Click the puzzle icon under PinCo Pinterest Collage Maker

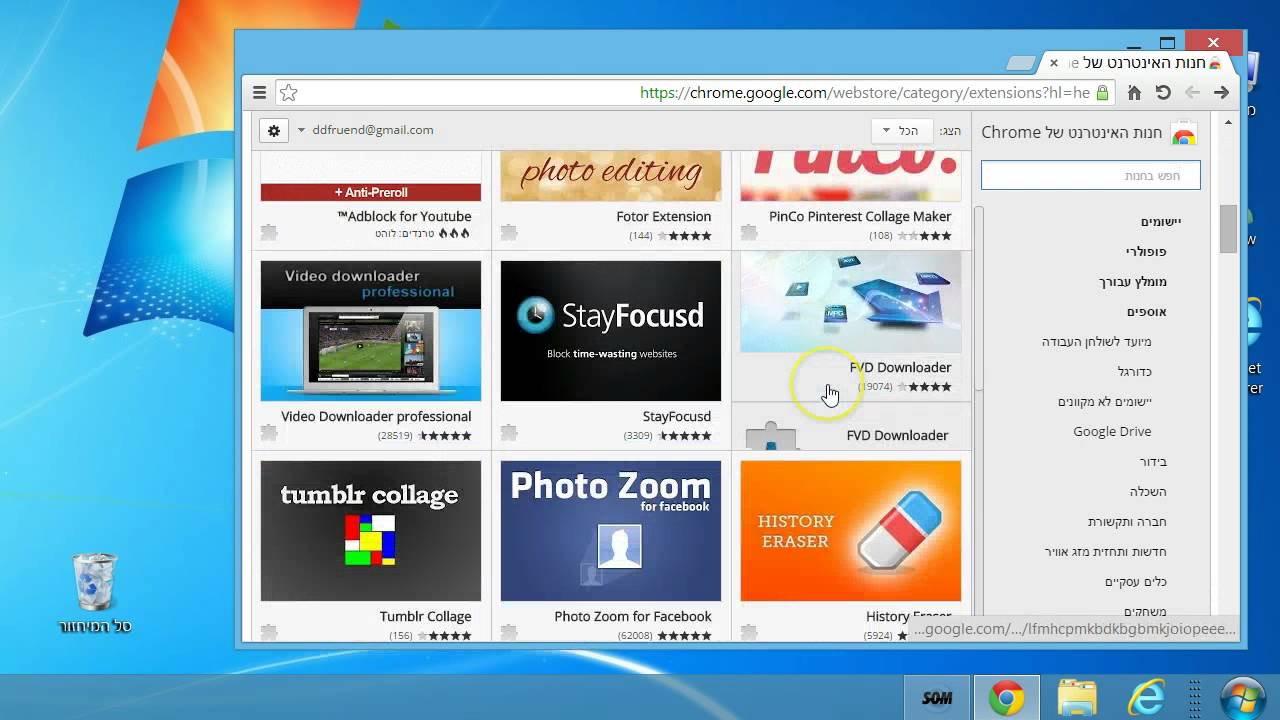pos(749,233)
